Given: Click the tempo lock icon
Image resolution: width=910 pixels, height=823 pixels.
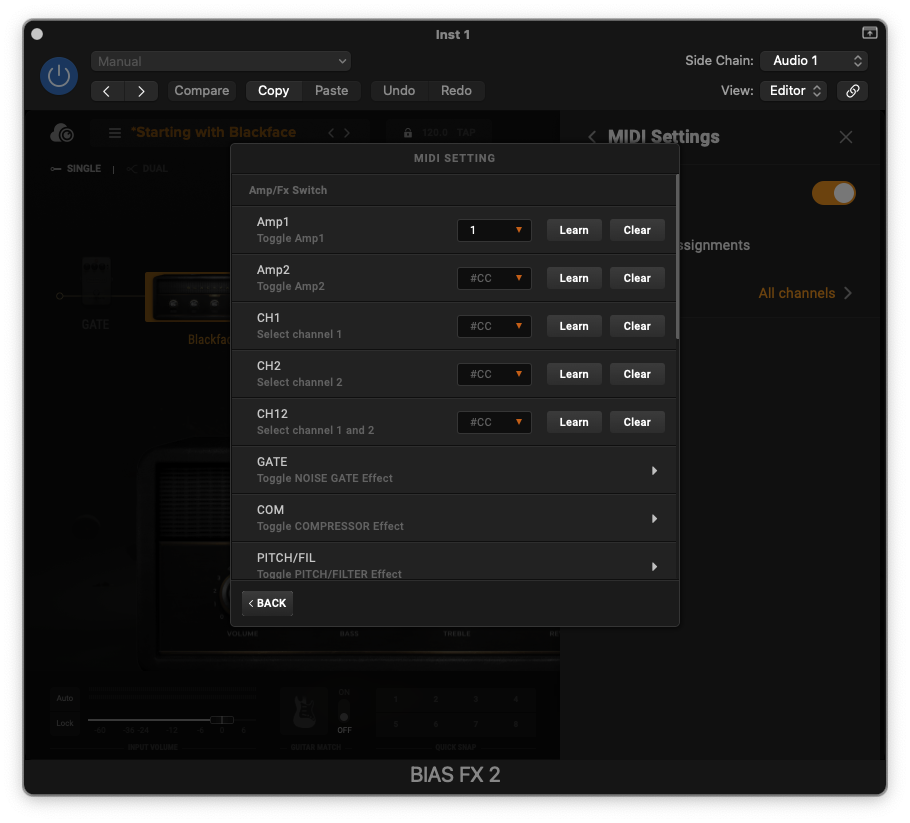Looking at the screenshot, I should pyautogui.click(x=408, y=133).
